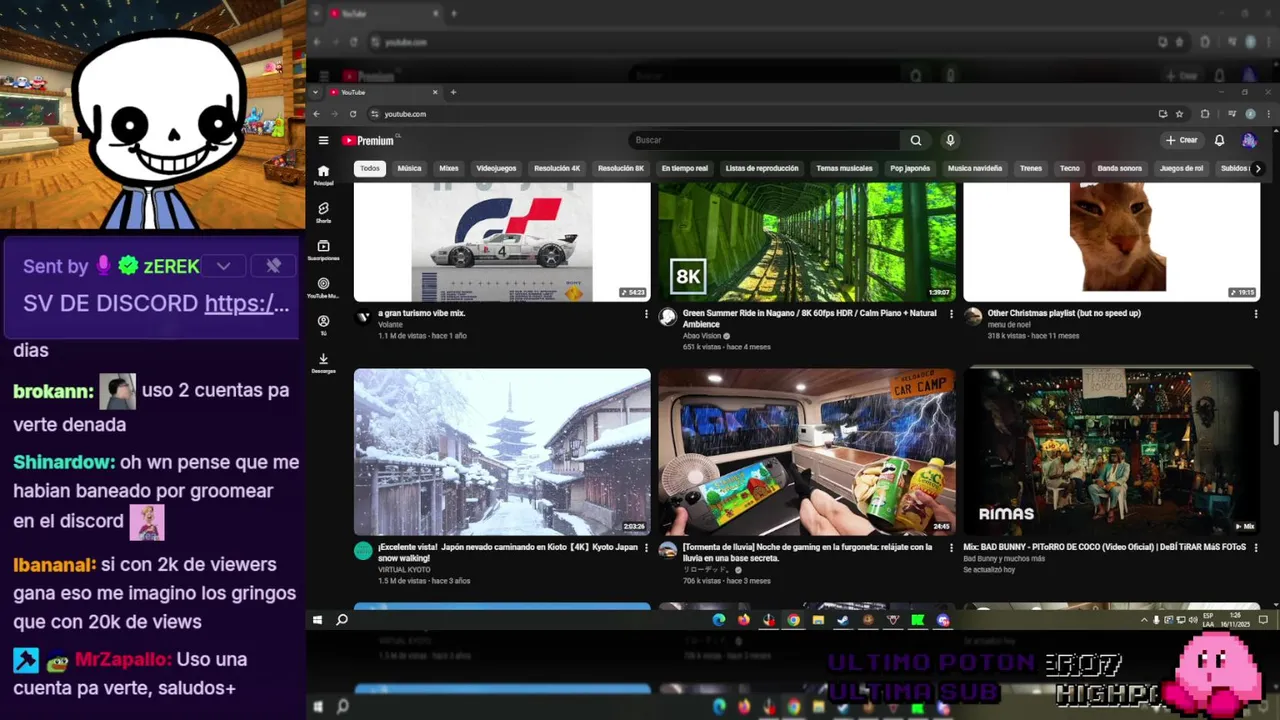The image size is (1280, 720).
Task: Open YouTube Music in the sidebar
Action: pyautogui.click(x=323, y=288)
